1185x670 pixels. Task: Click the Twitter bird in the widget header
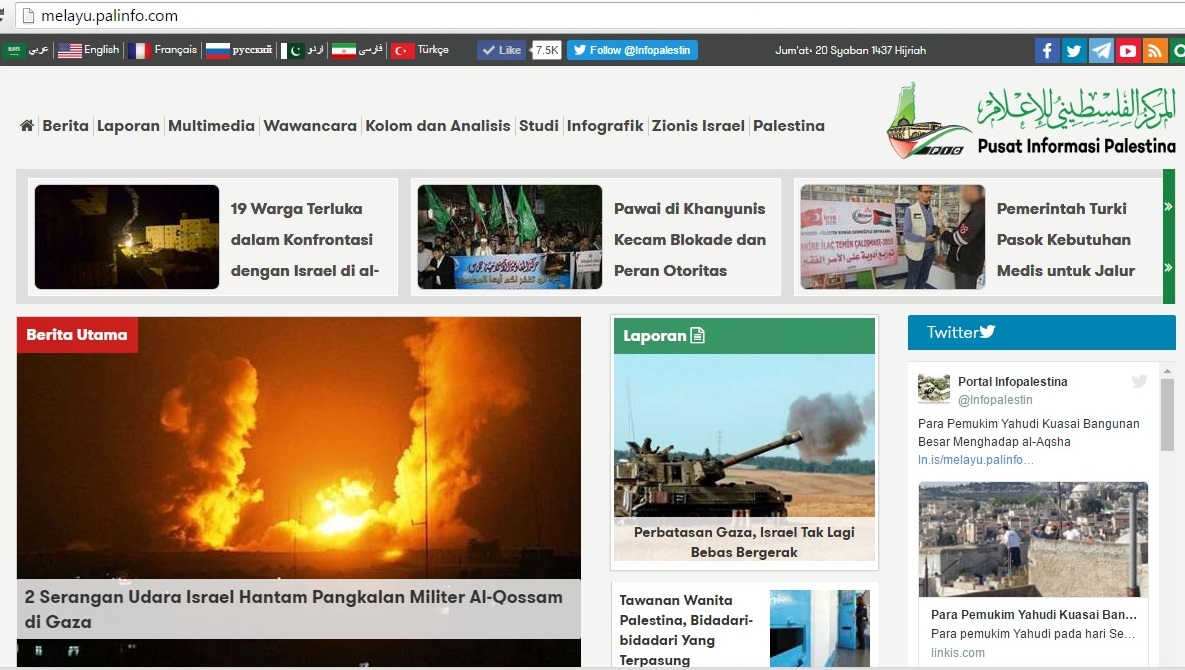pyautogui.click(x=987, y=332)
